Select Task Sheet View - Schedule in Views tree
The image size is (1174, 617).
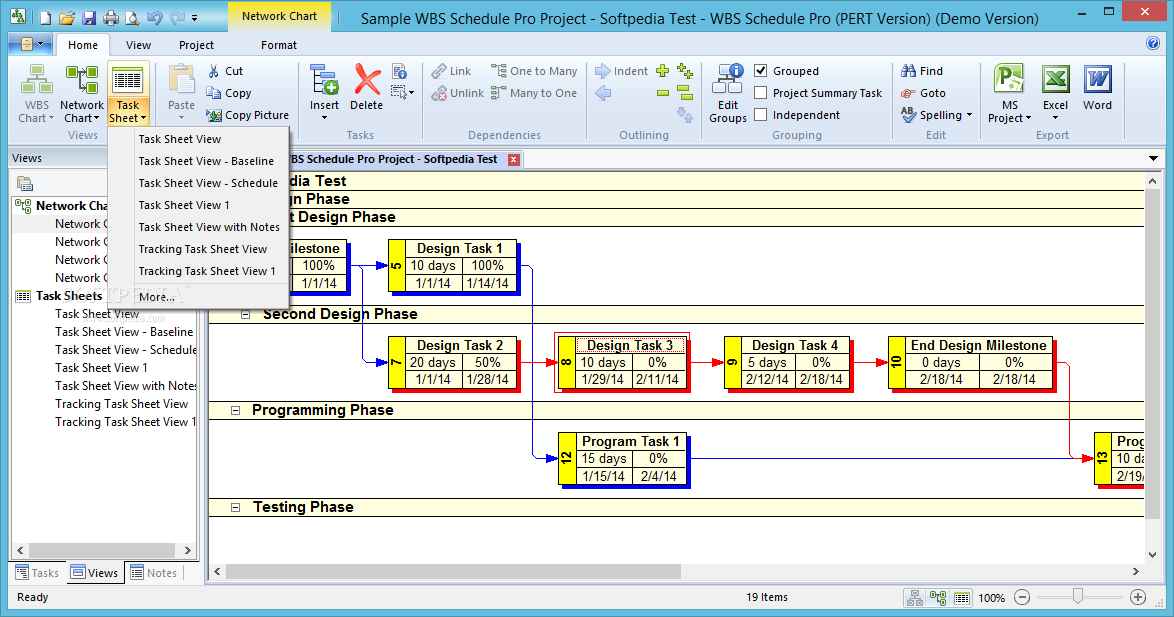click(126, 350)
